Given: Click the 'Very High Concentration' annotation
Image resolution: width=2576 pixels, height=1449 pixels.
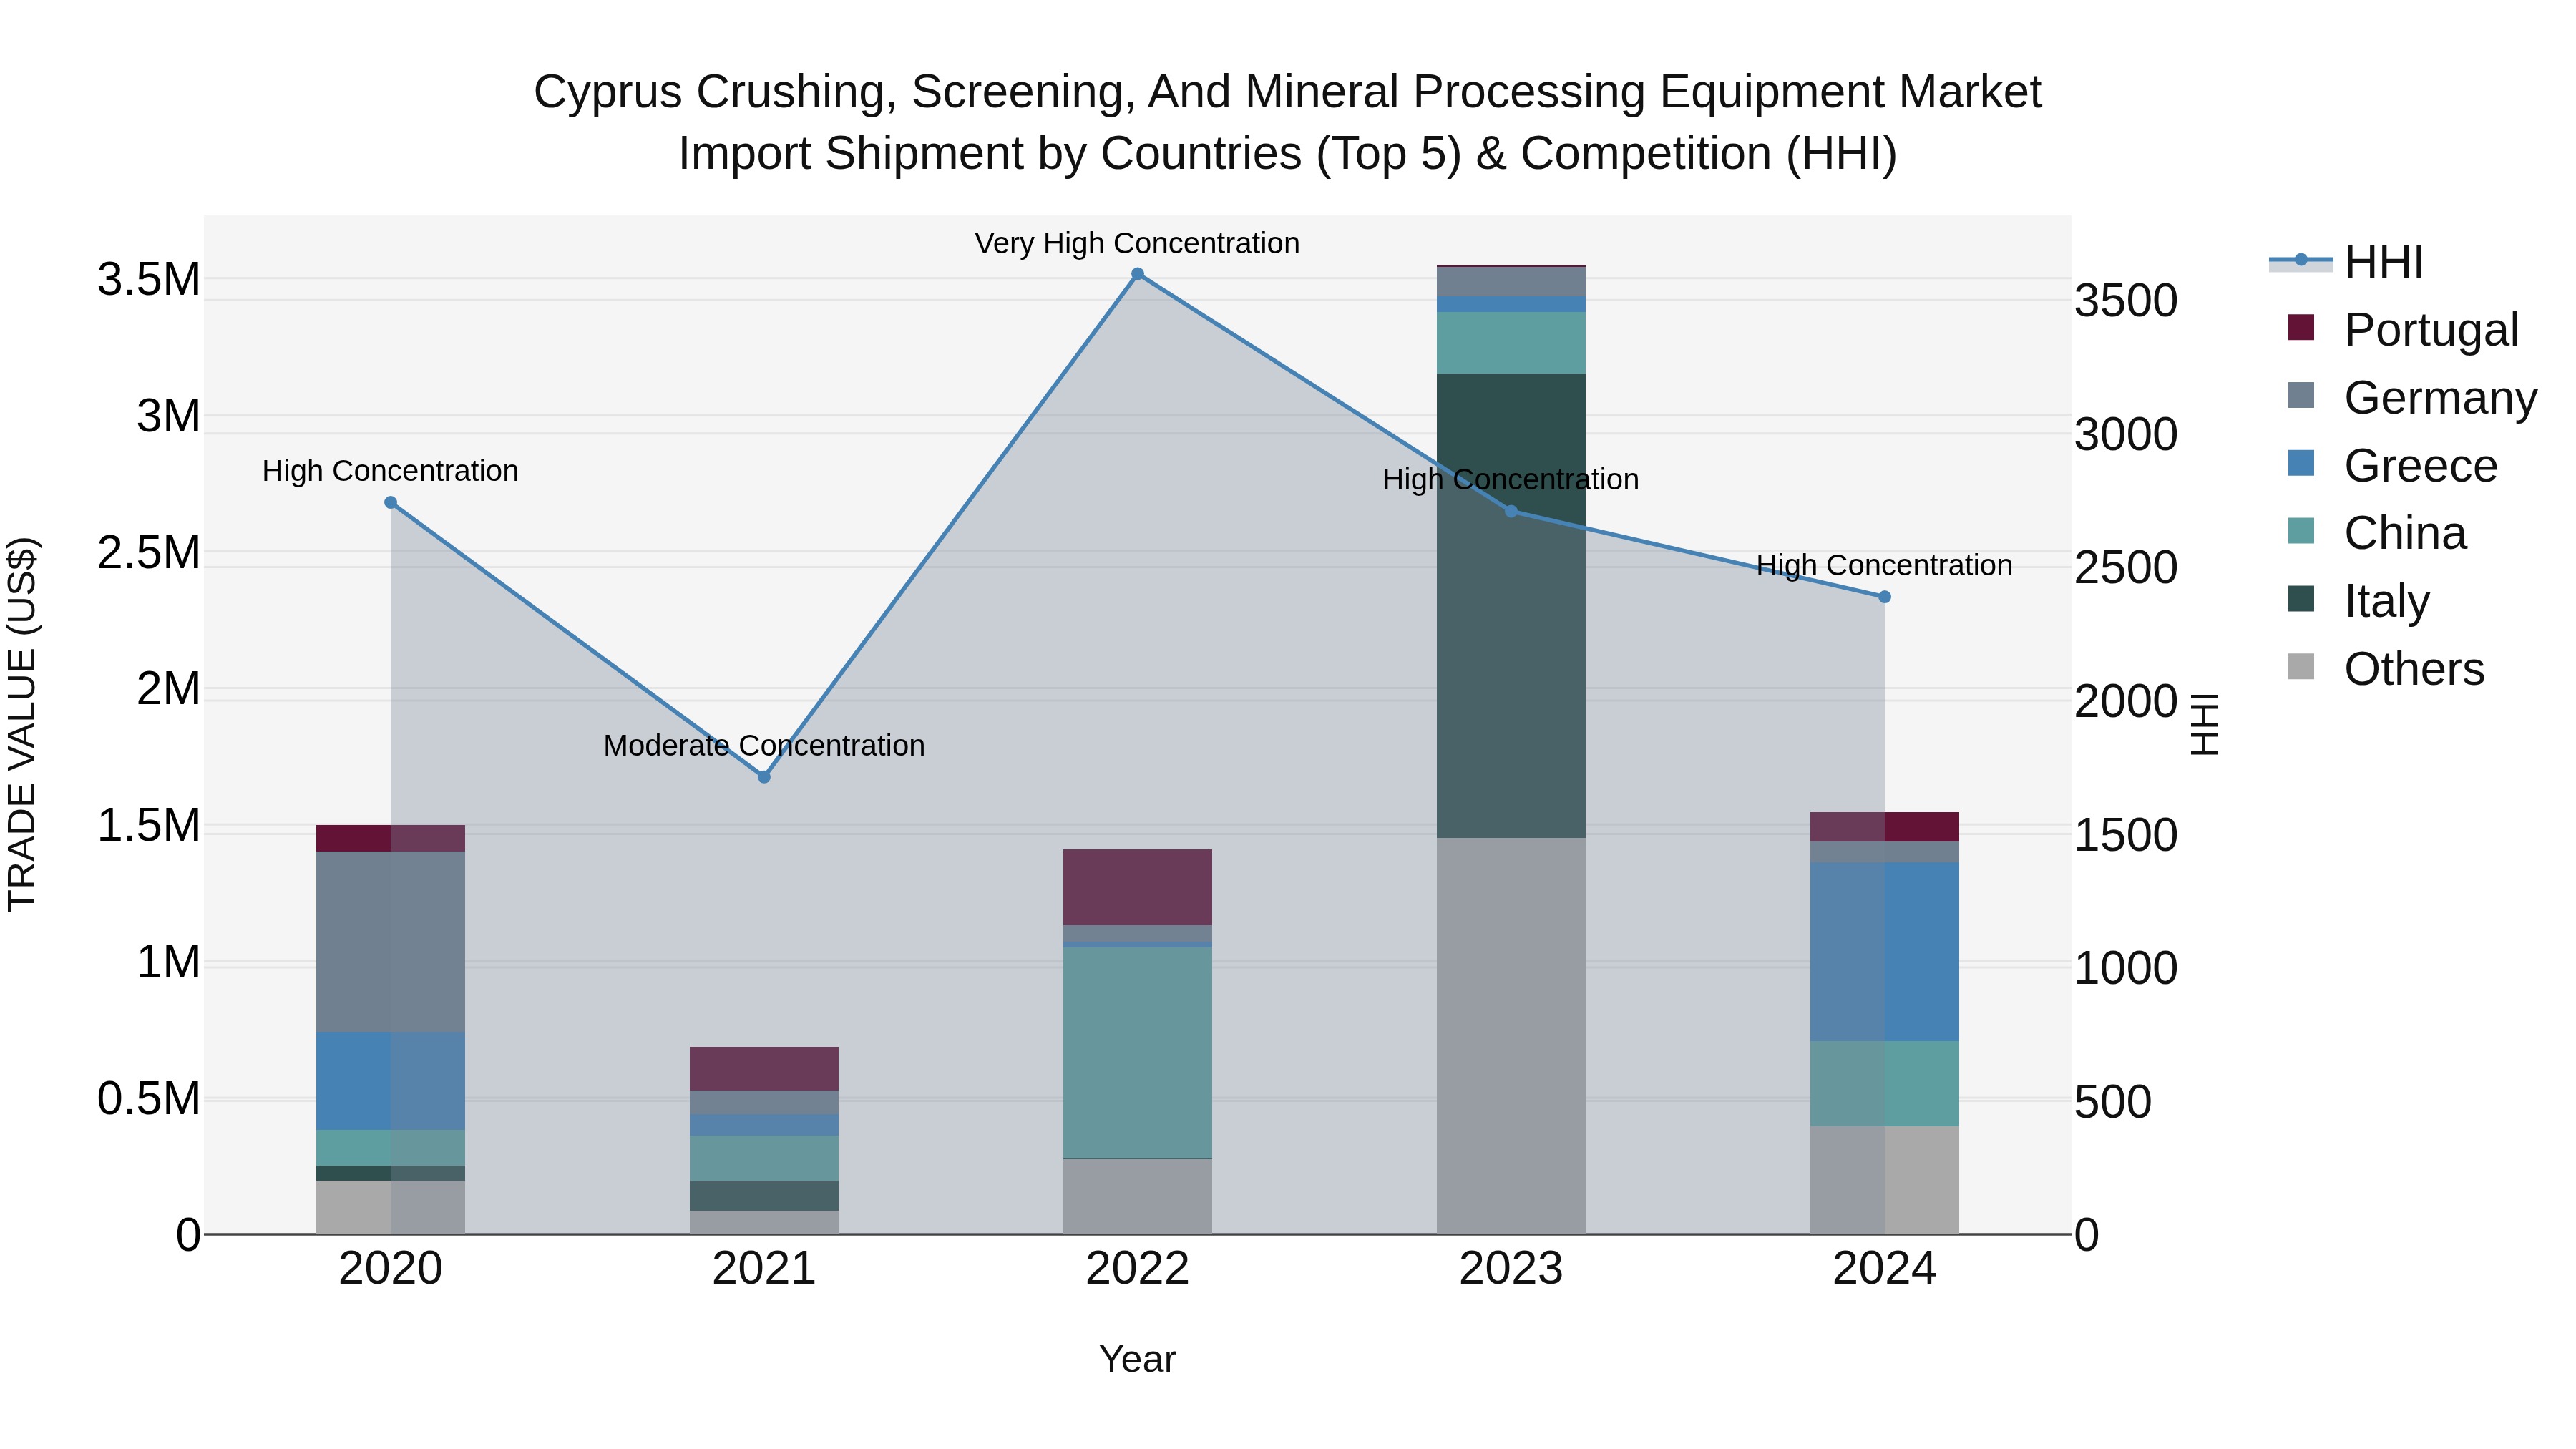Looking at the screenshot, I should (1137, 244).
